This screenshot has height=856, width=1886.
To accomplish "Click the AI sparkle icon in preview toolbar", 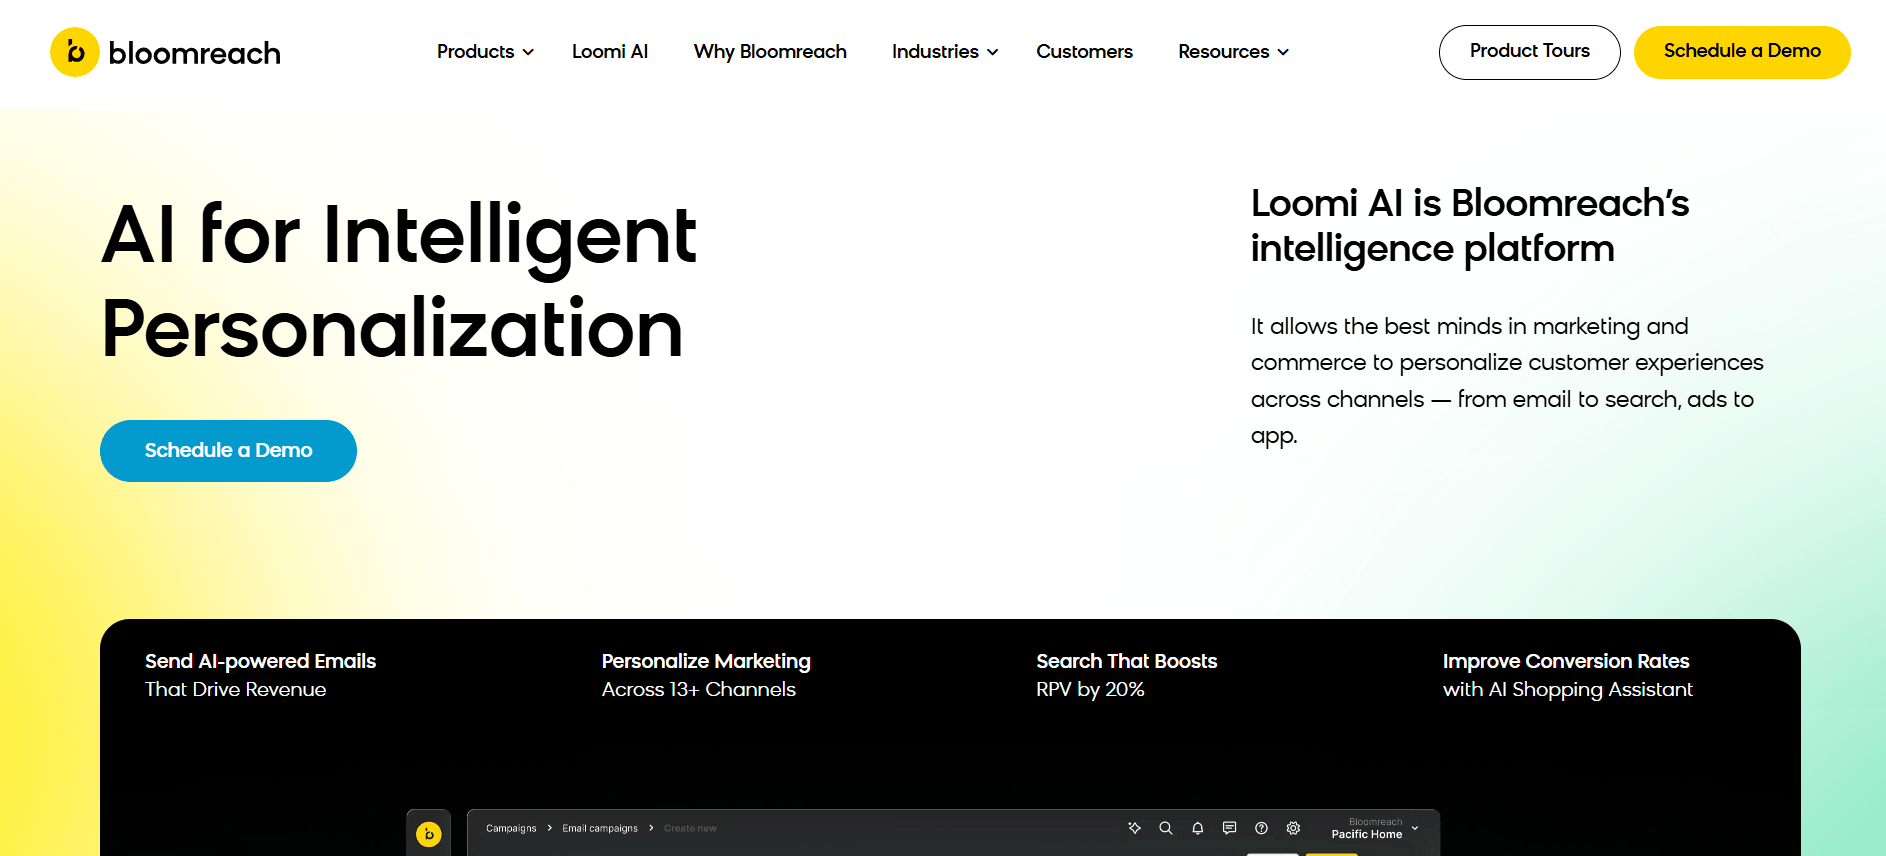I will coord(1134,828).
